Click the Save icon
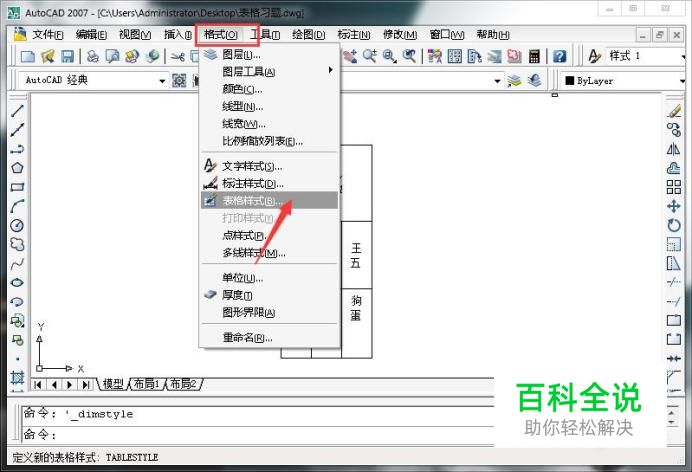Screen dimensions: 692x472 (68, 56)
